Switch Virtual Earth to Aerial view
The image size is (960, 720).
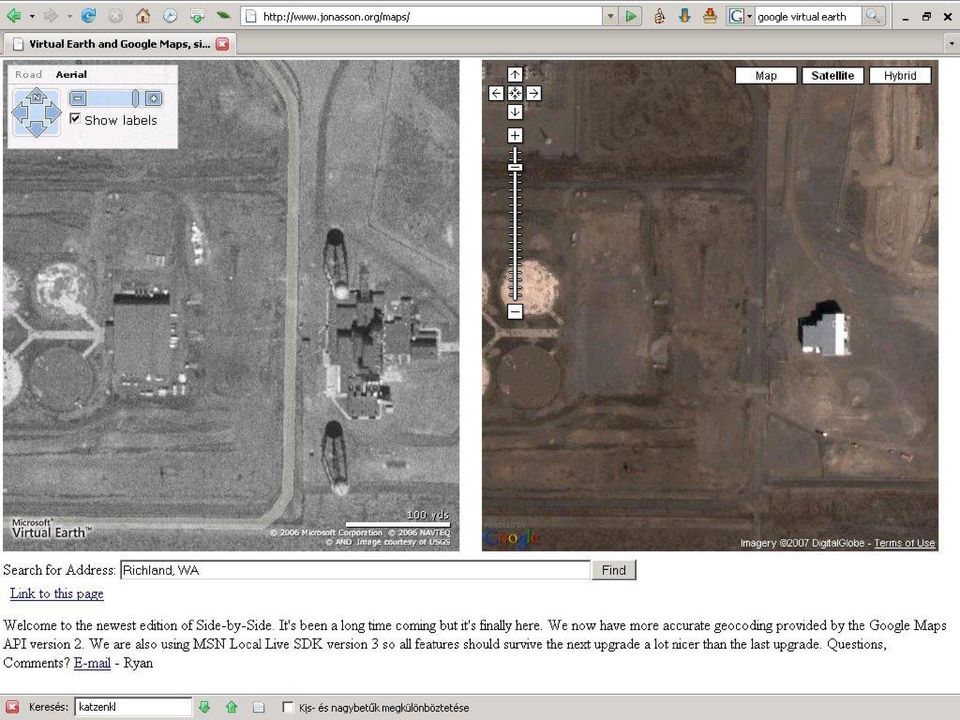(x=71, y=74)
